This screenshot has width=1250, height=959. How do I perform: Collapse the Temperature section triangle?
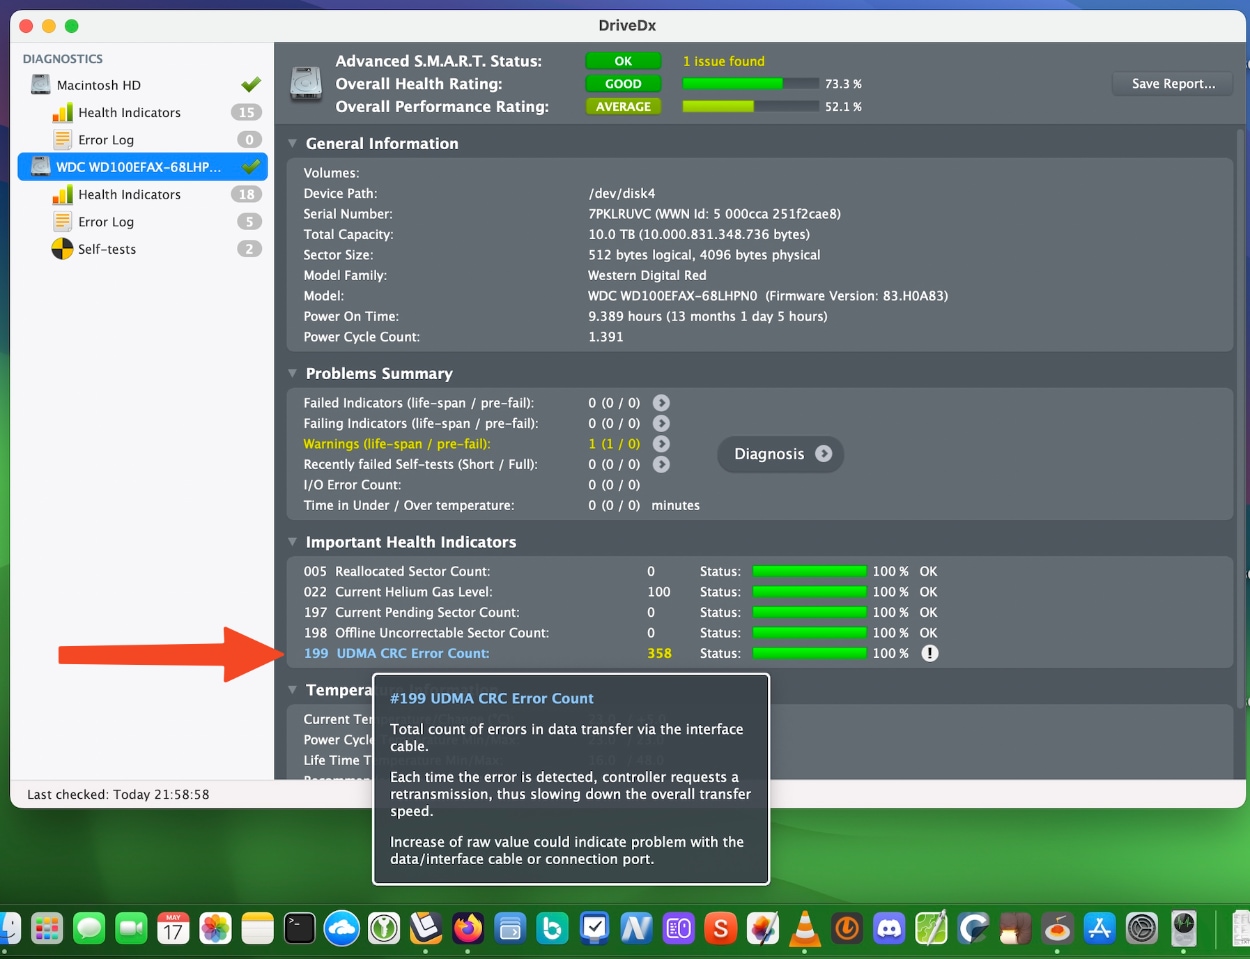[293, 690]
